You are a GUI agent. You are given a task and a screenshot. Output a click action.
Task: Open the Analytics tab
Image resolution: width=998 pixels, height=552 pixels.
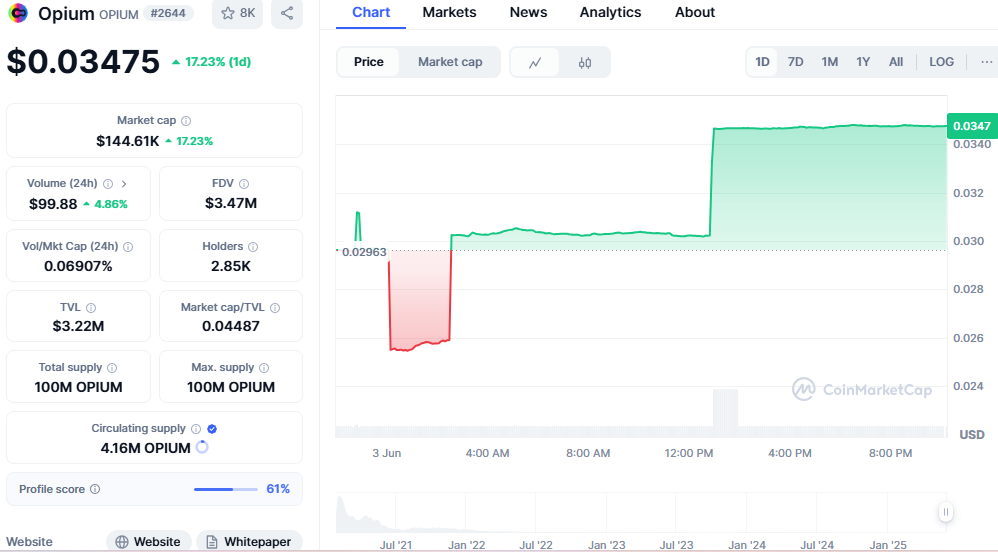[610, 13]
